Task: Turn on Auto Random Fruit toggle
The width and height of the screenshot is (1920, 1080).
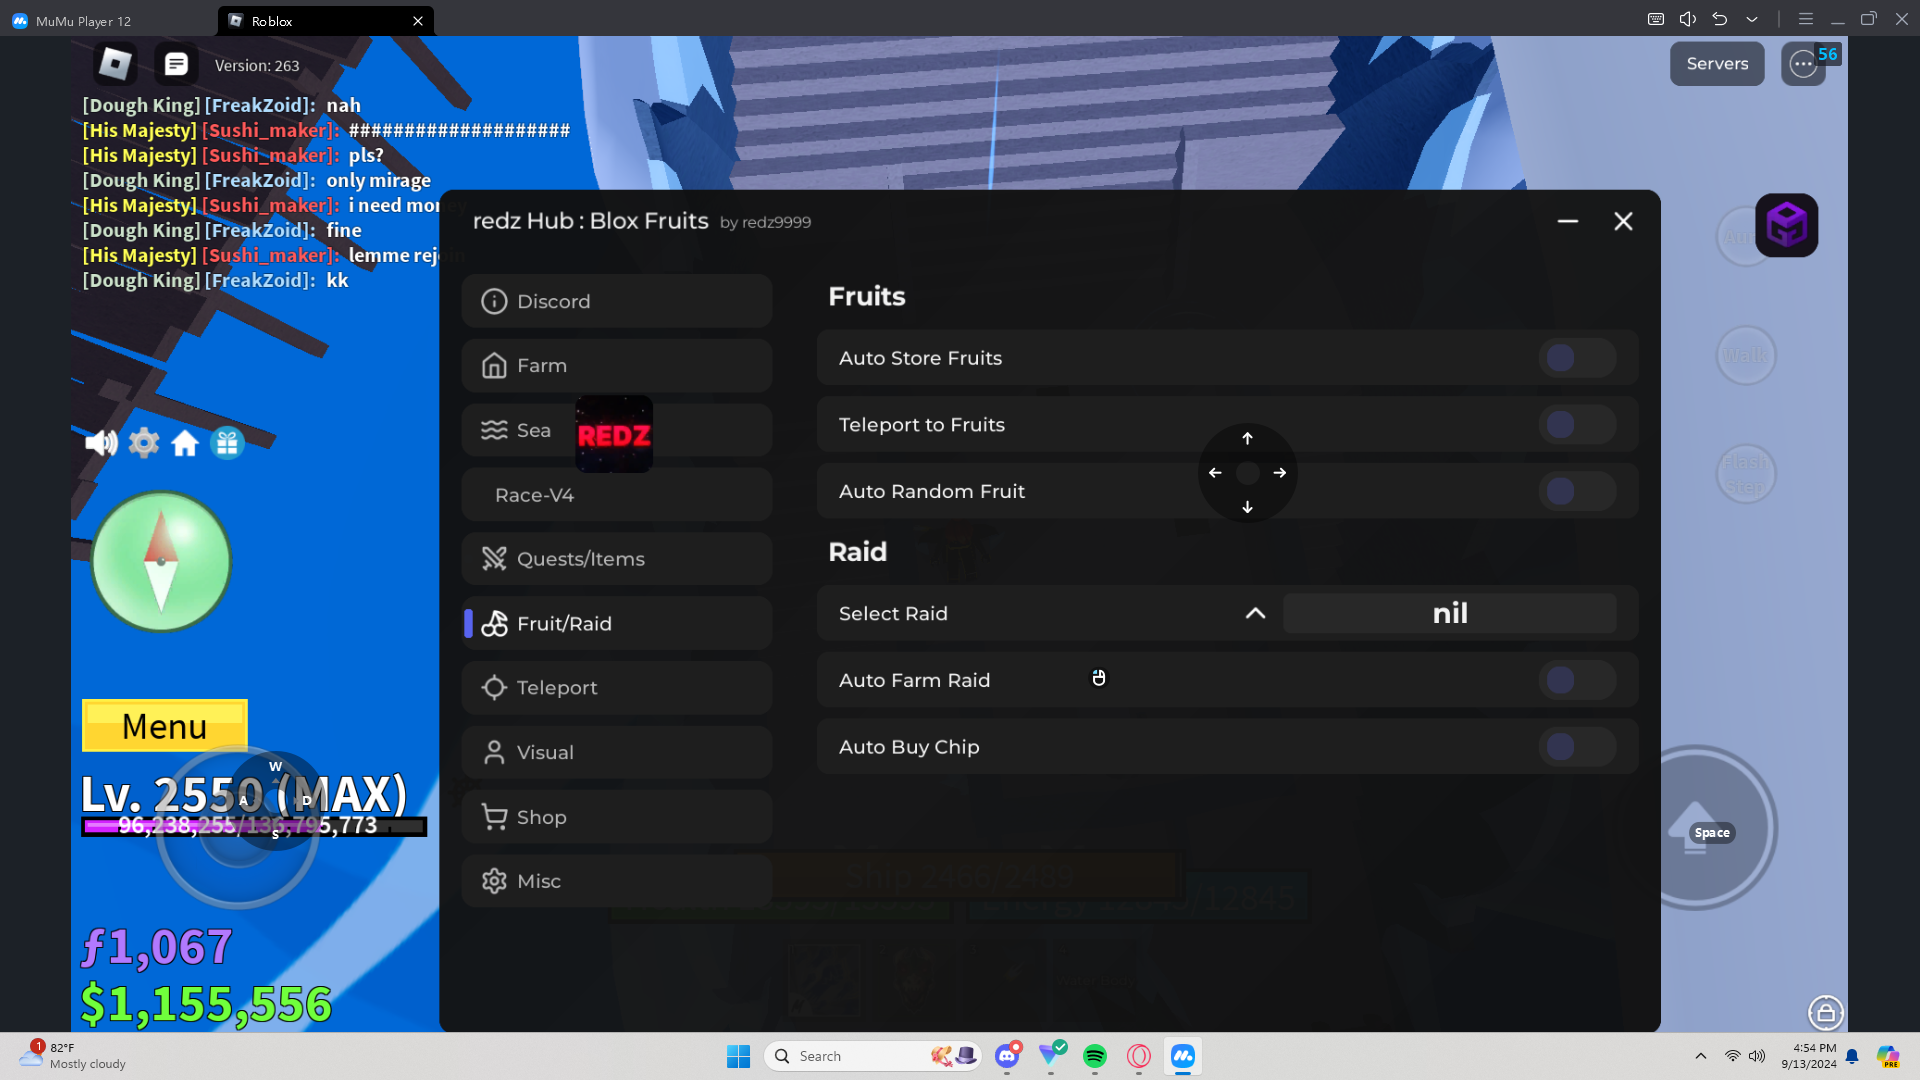Action: (x=1577, y=491)
